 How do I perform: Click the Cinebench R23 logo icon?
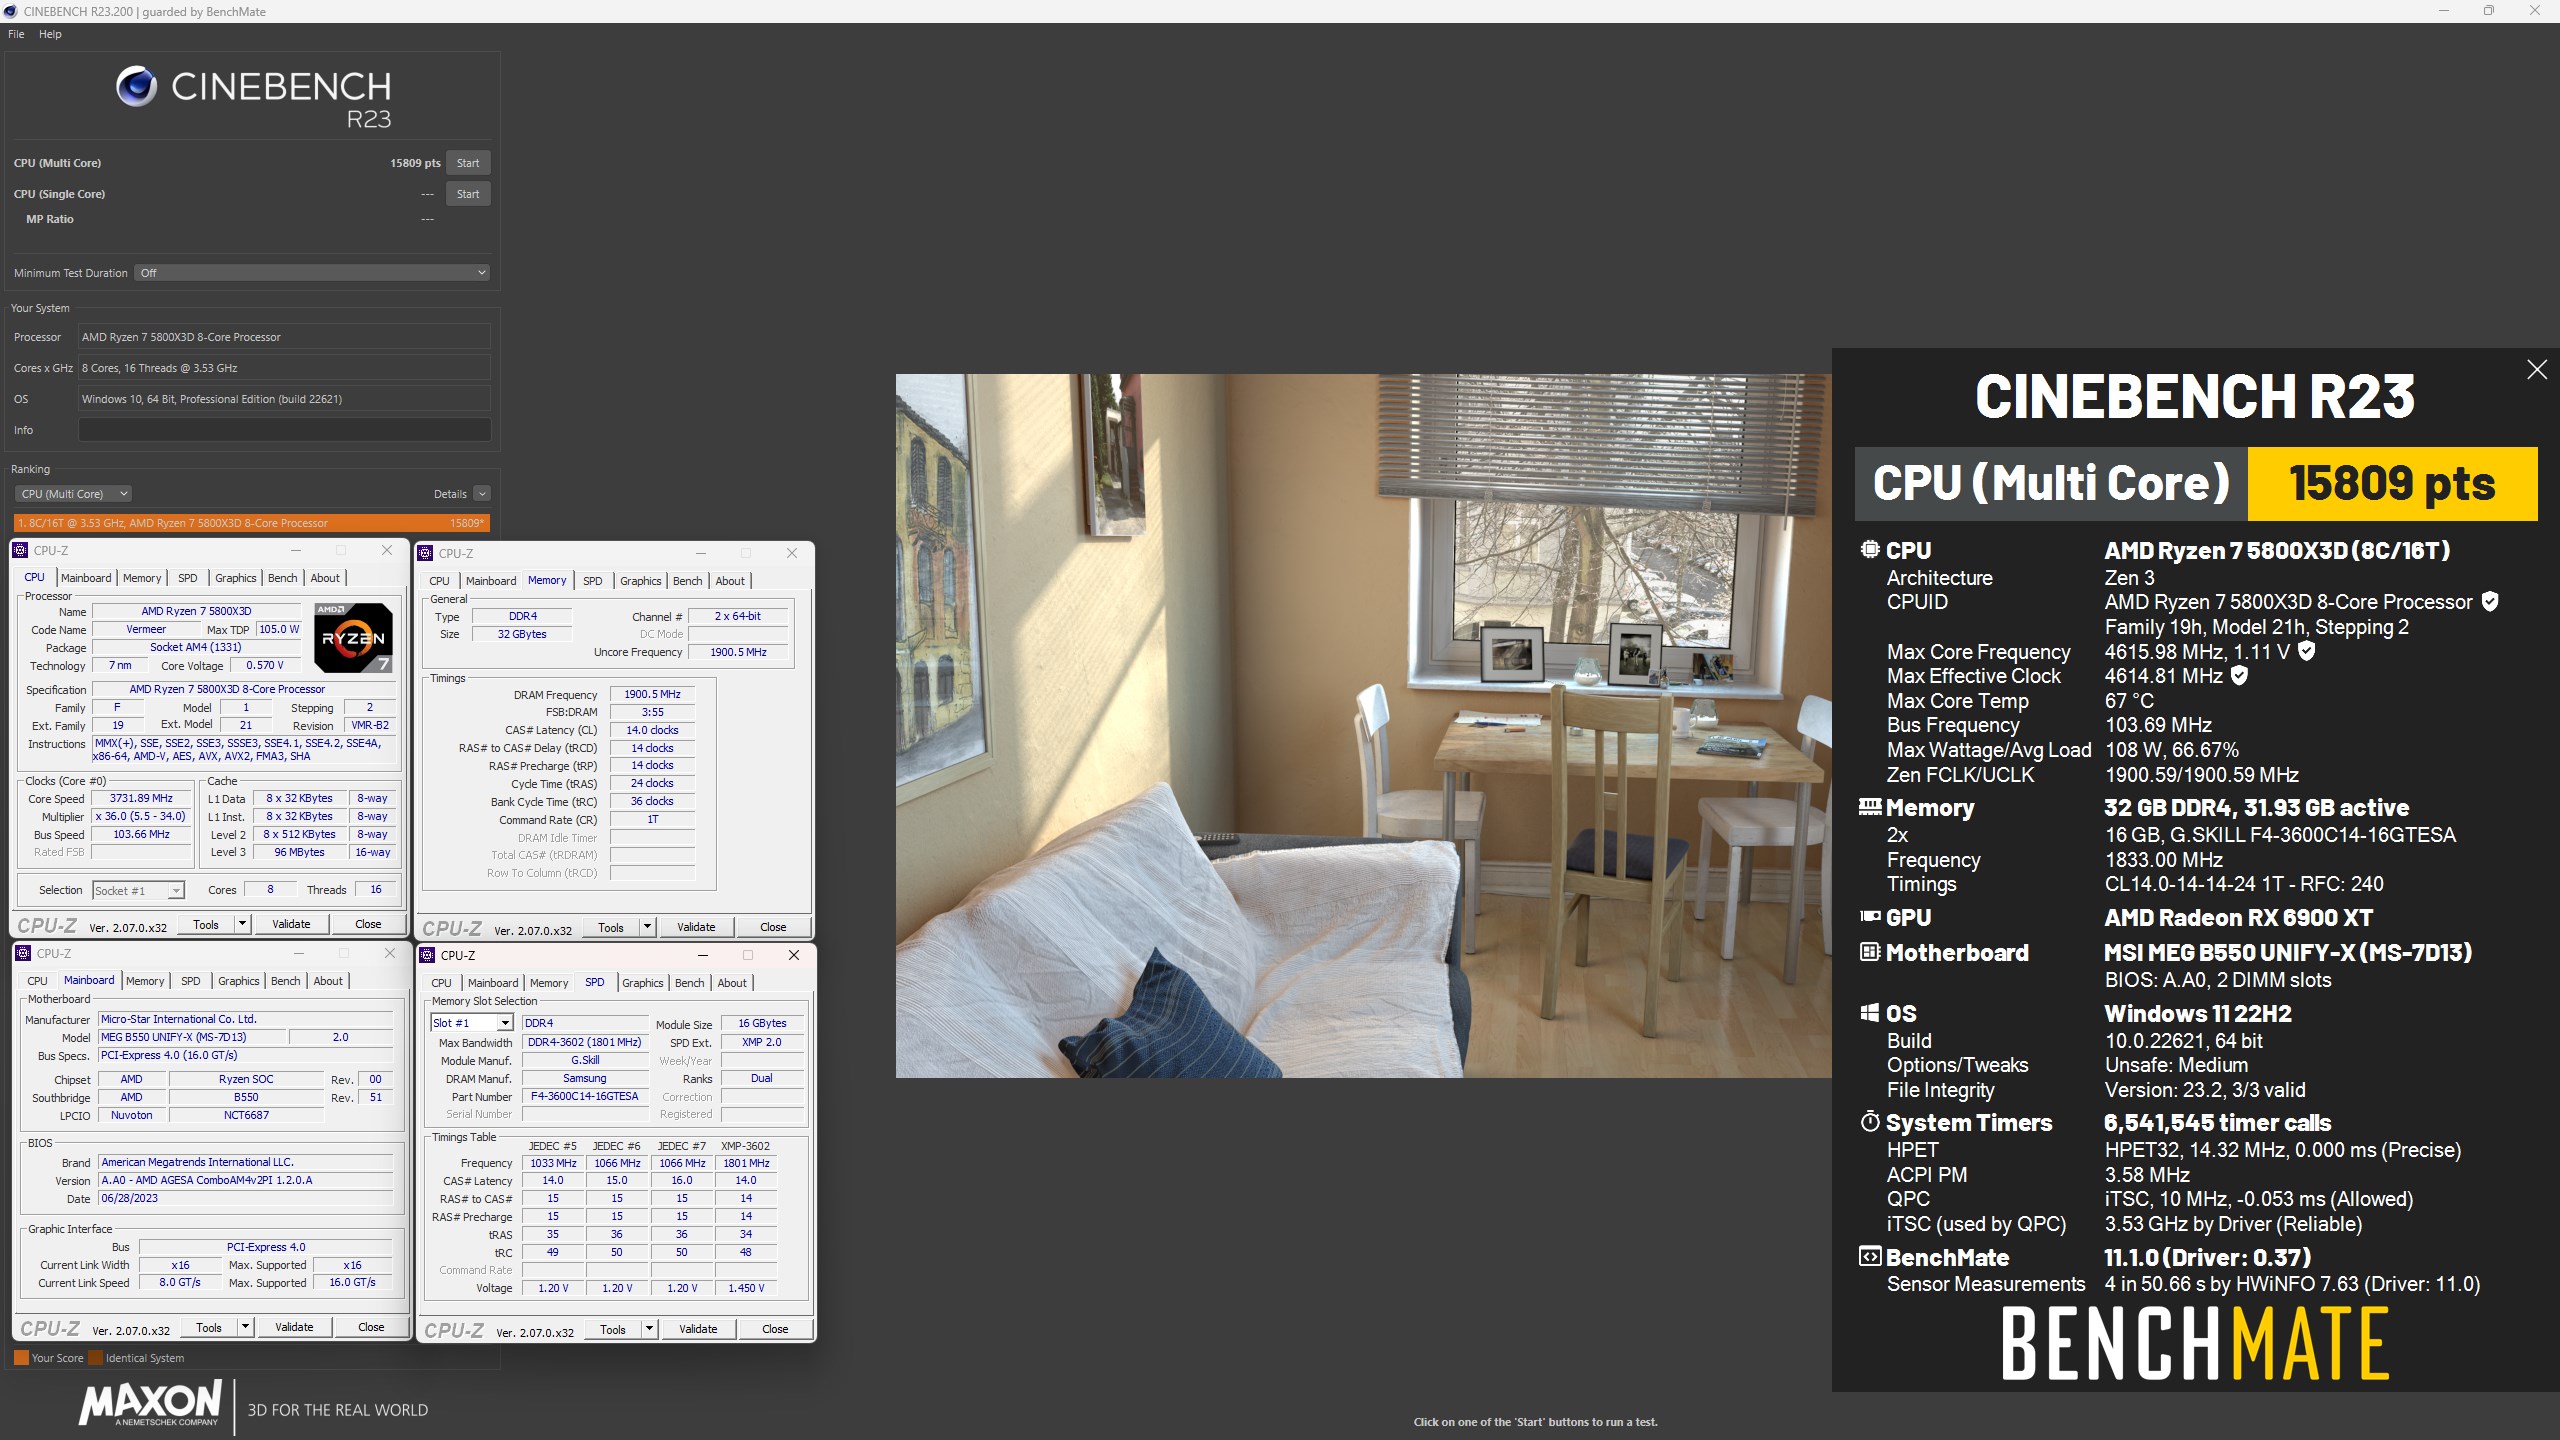(x=136, y=87)
